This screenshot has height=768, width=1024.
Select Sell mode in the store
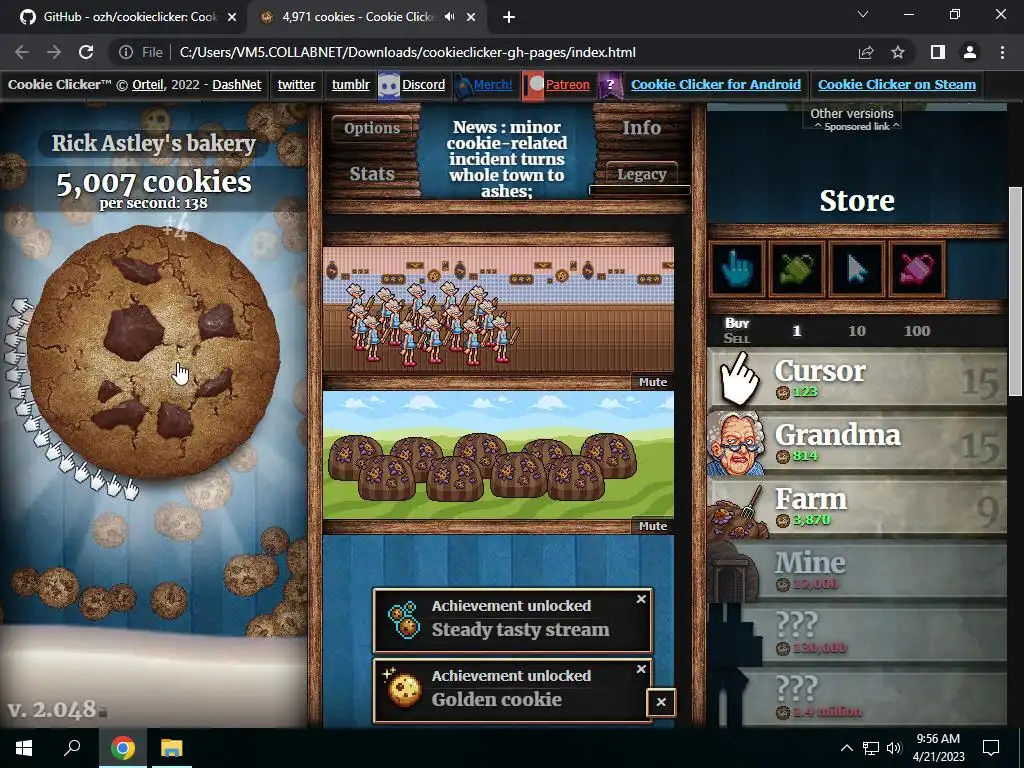point(737,338)
